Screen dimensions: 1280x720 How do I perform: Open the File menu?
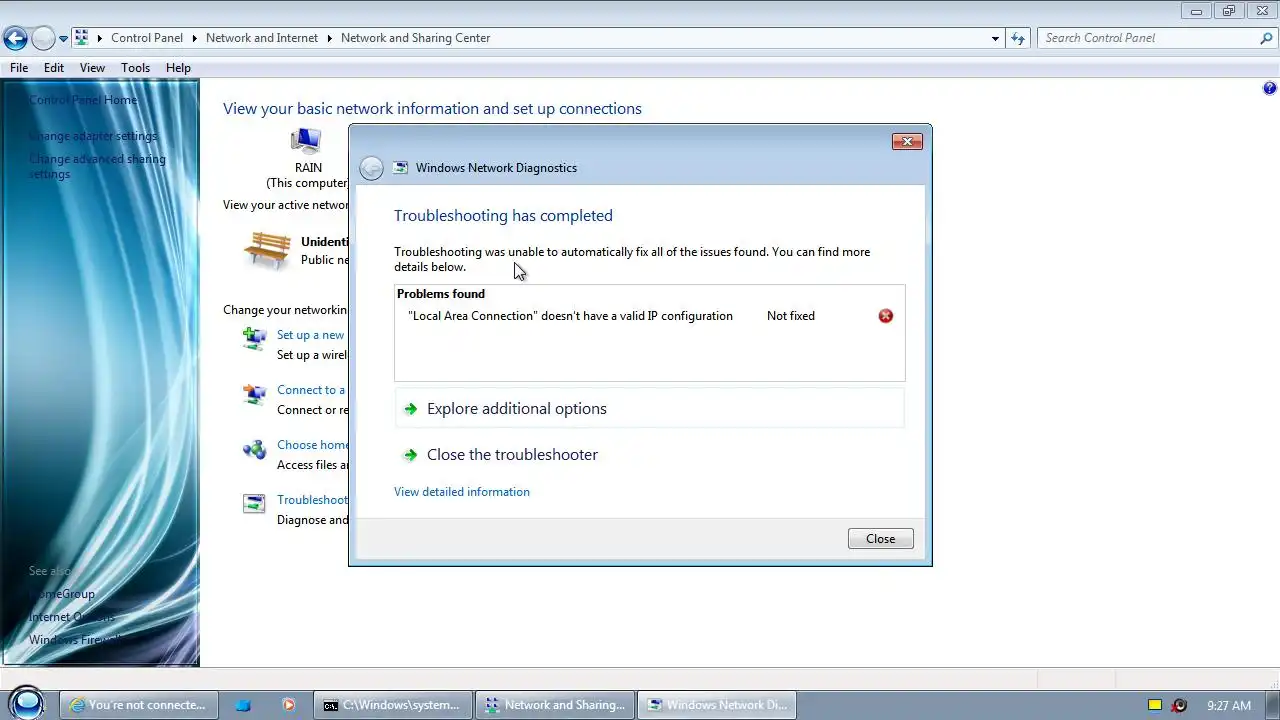pyautogui.click(x=19, y=68)
